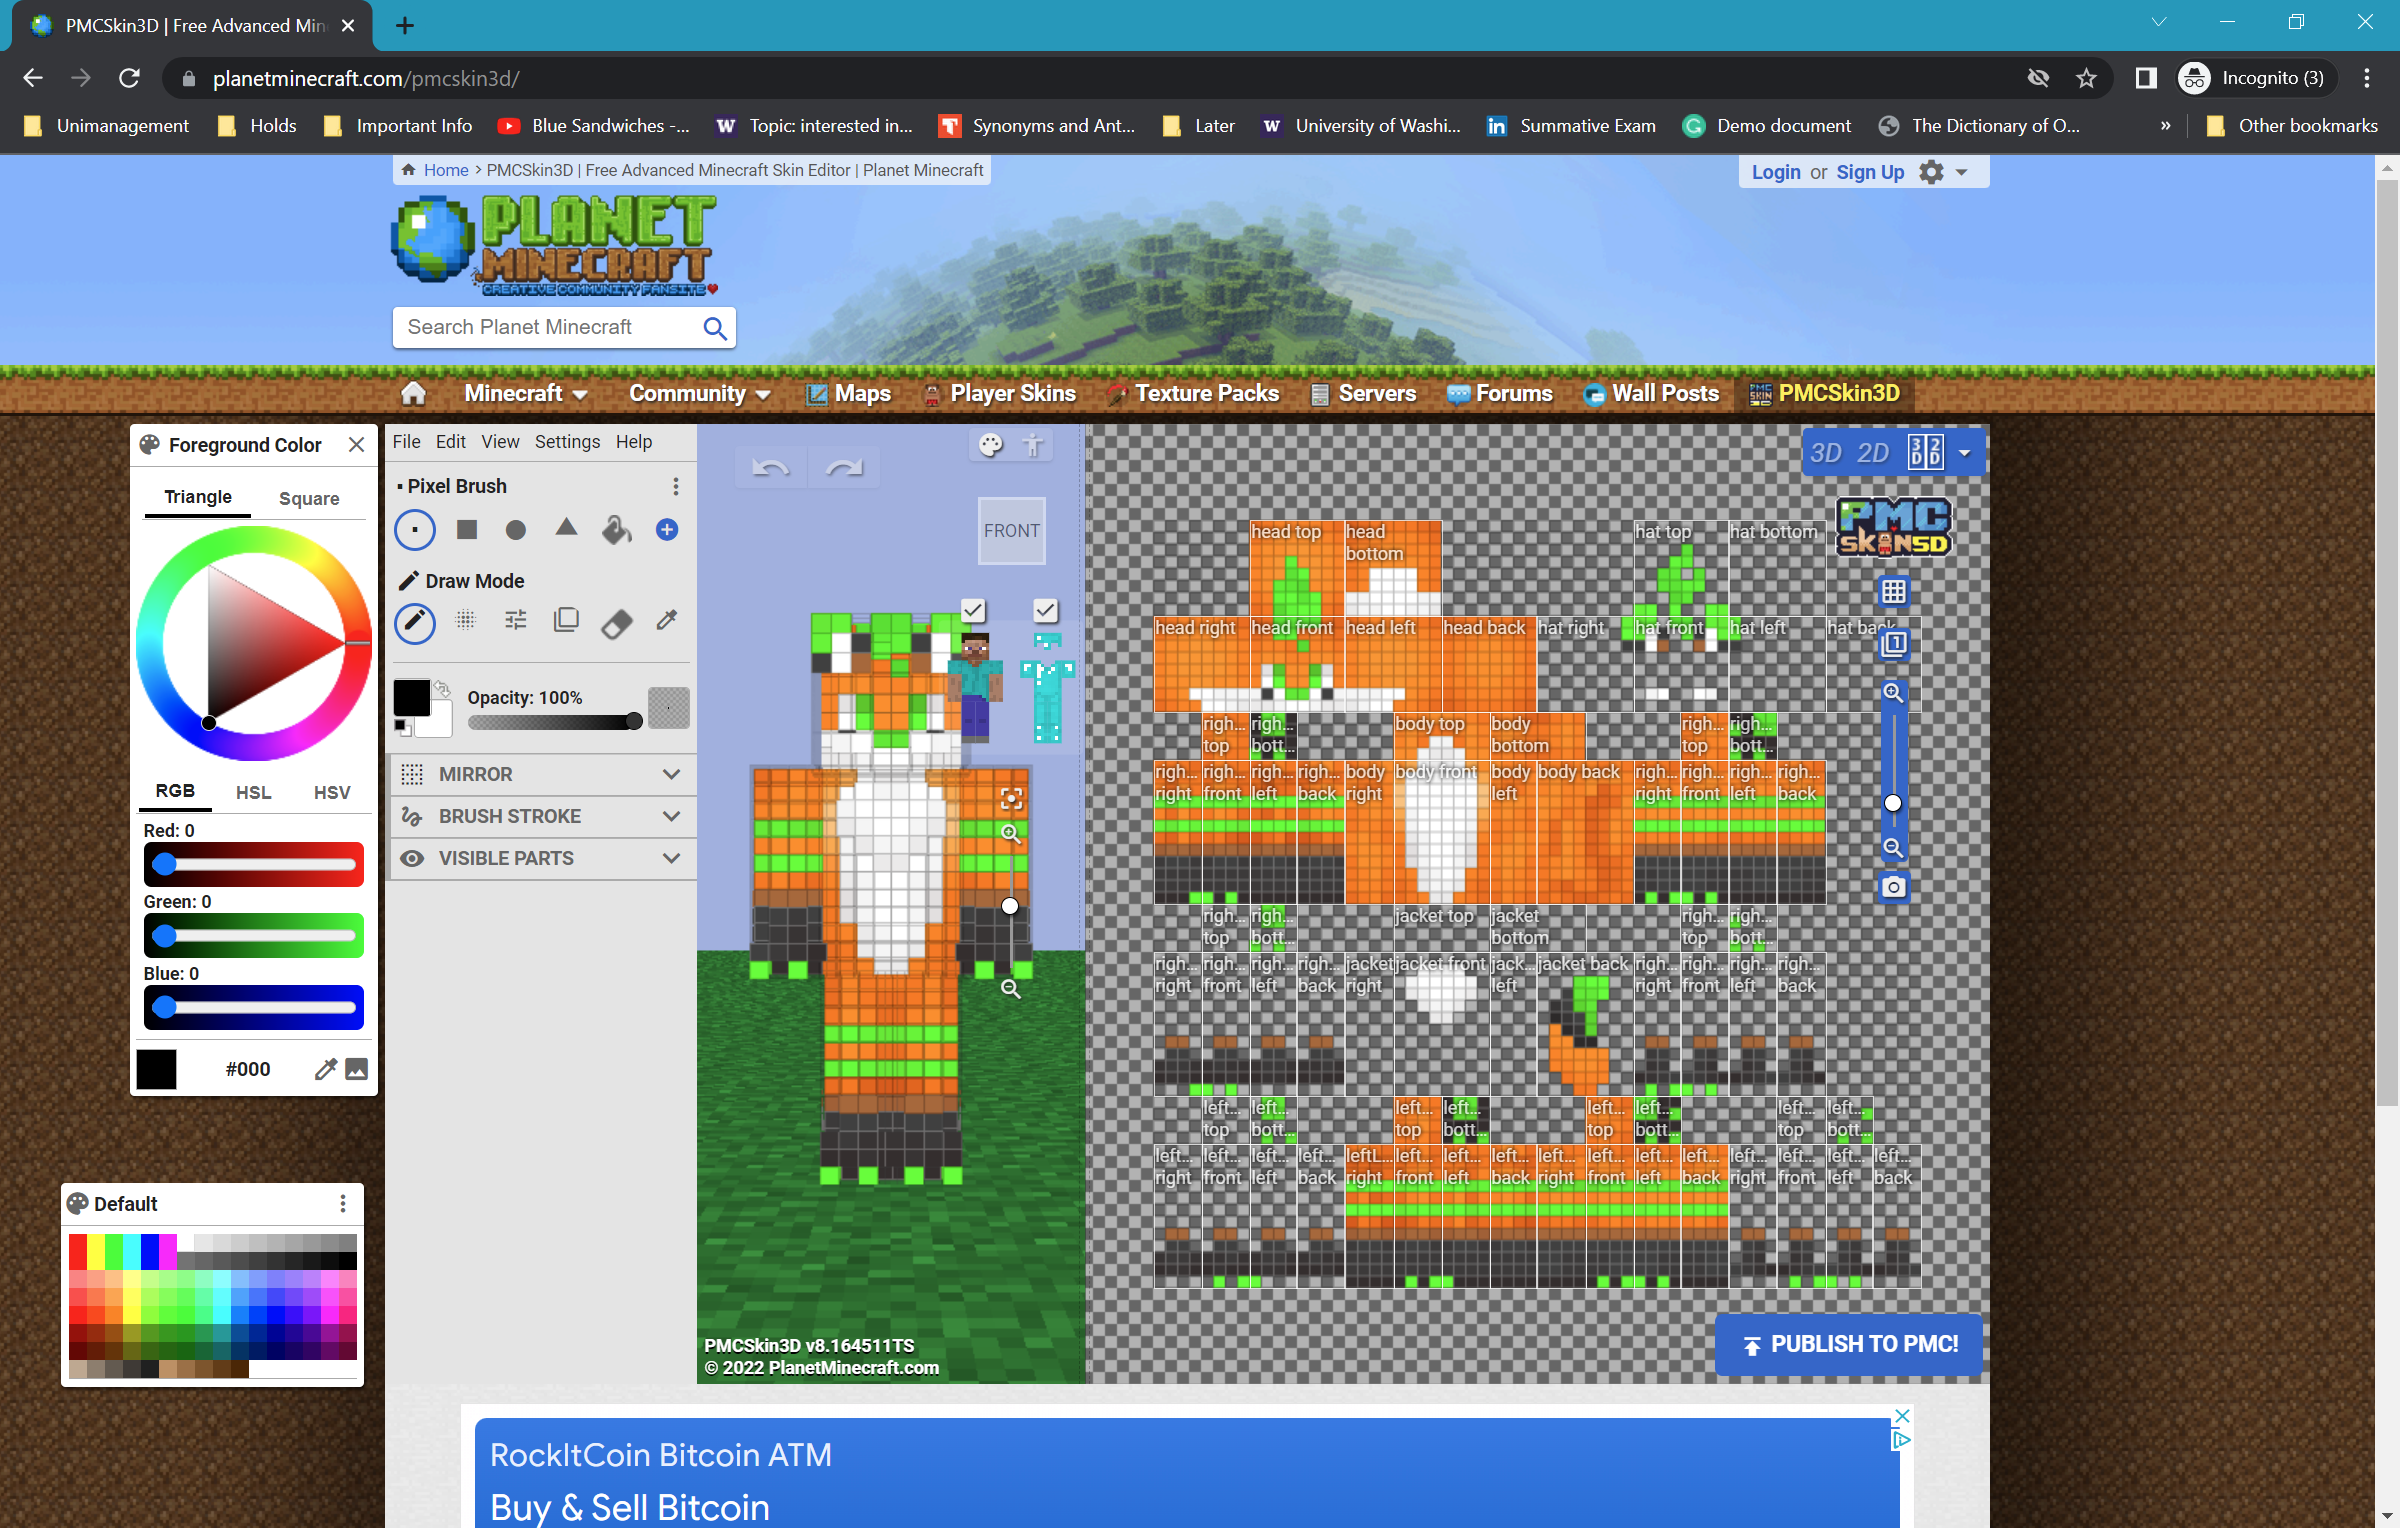Switch to 2D only view
2400x1528 pixels.
point(1873,453)
